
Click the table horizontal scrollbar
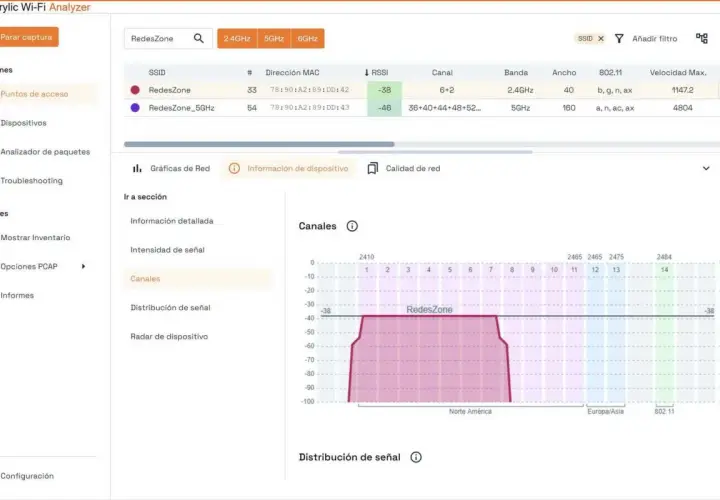[259, 144]
